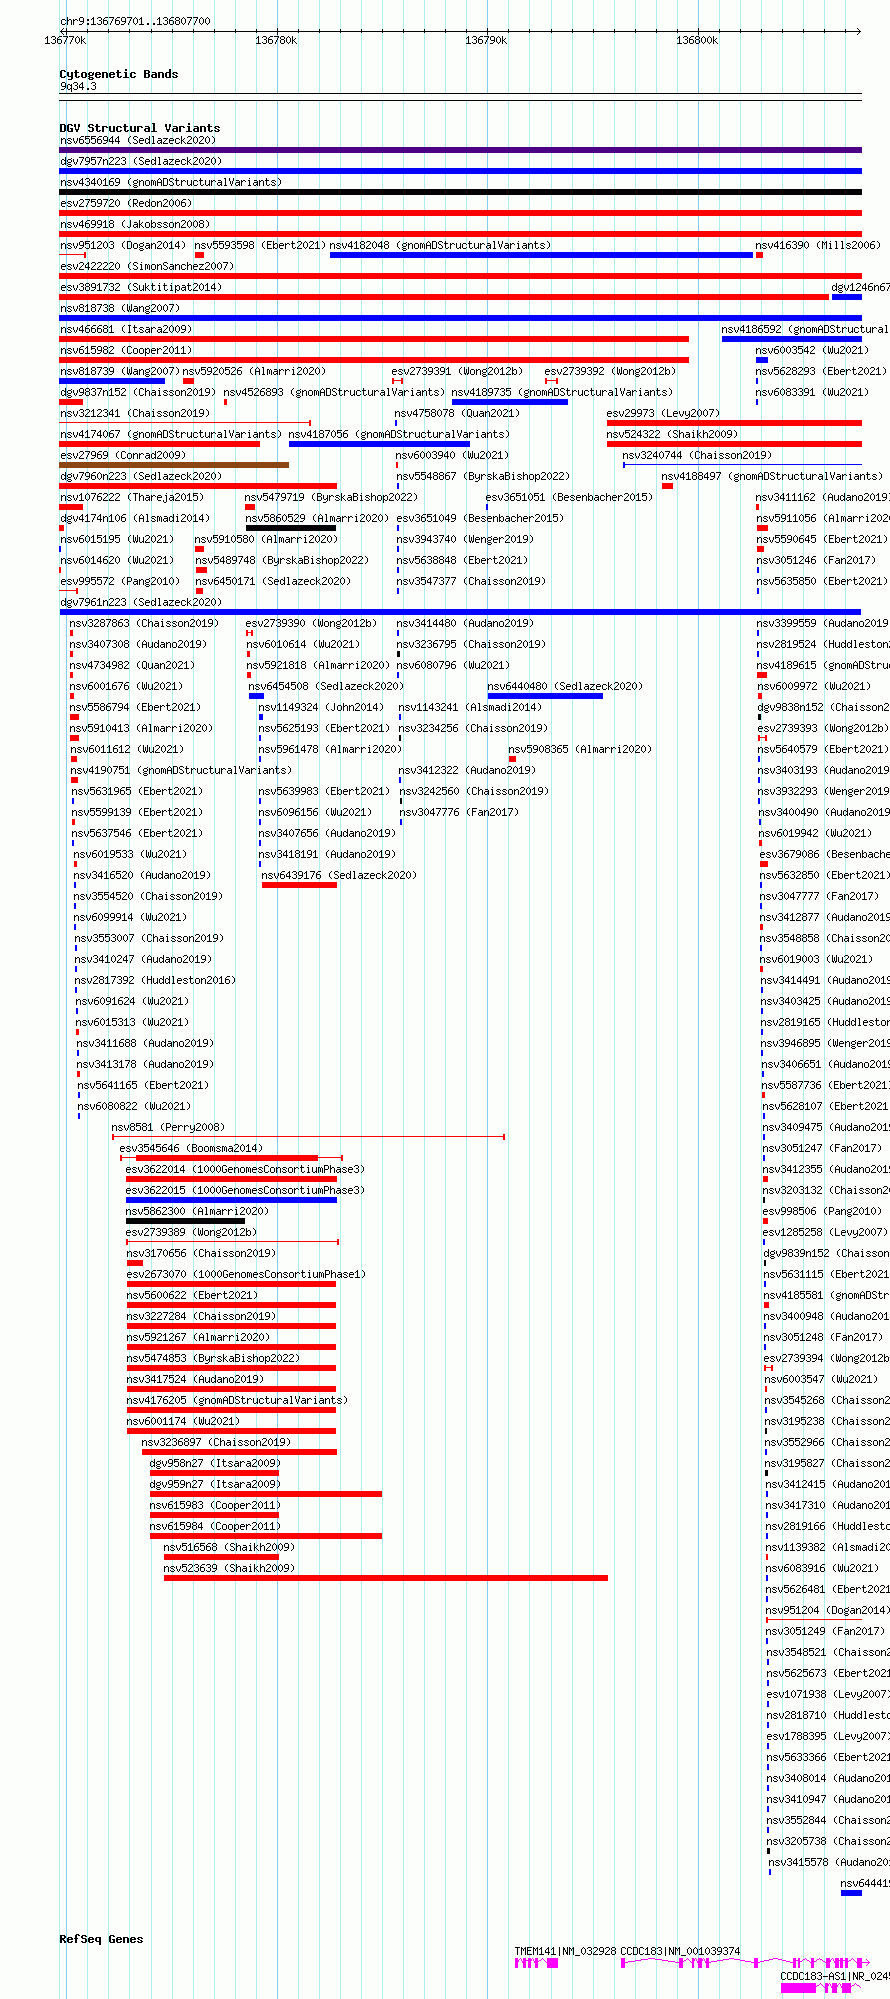Click the purple nsv6556944 variant bar

[461, 150]
